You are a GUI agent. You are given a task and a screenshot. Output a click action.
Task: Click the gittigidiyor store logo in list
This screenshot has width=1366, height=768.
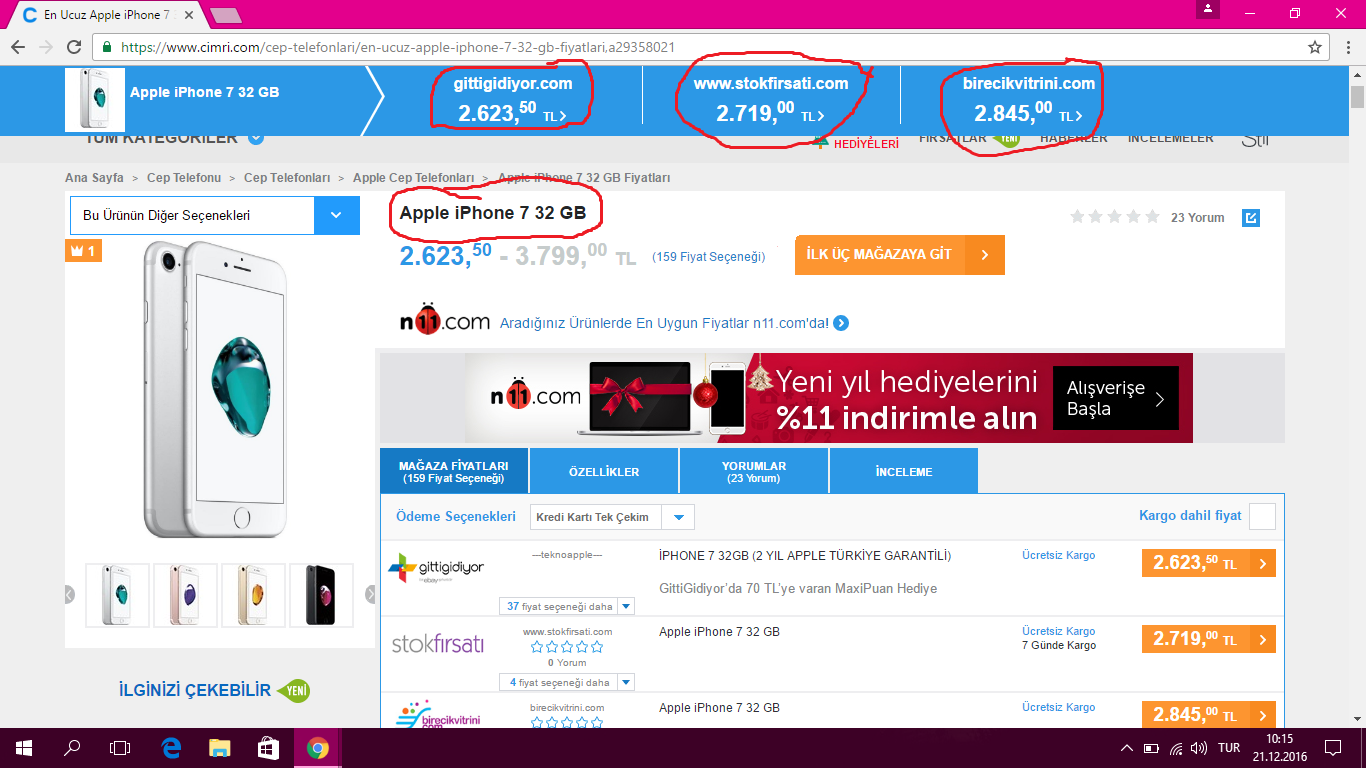(436, 568)
